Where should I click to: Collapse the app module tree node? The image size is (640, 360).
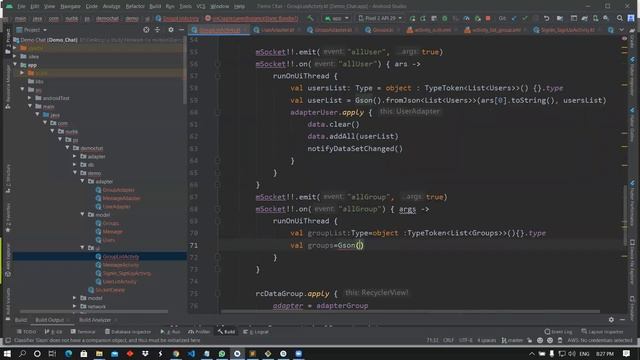(15, 64)
